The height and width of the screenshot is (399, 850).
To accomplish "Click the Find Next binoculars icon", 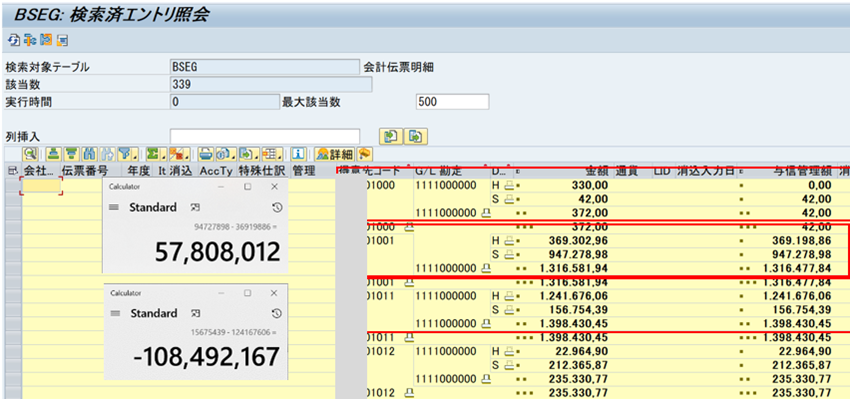I will (x=108, y=154).
